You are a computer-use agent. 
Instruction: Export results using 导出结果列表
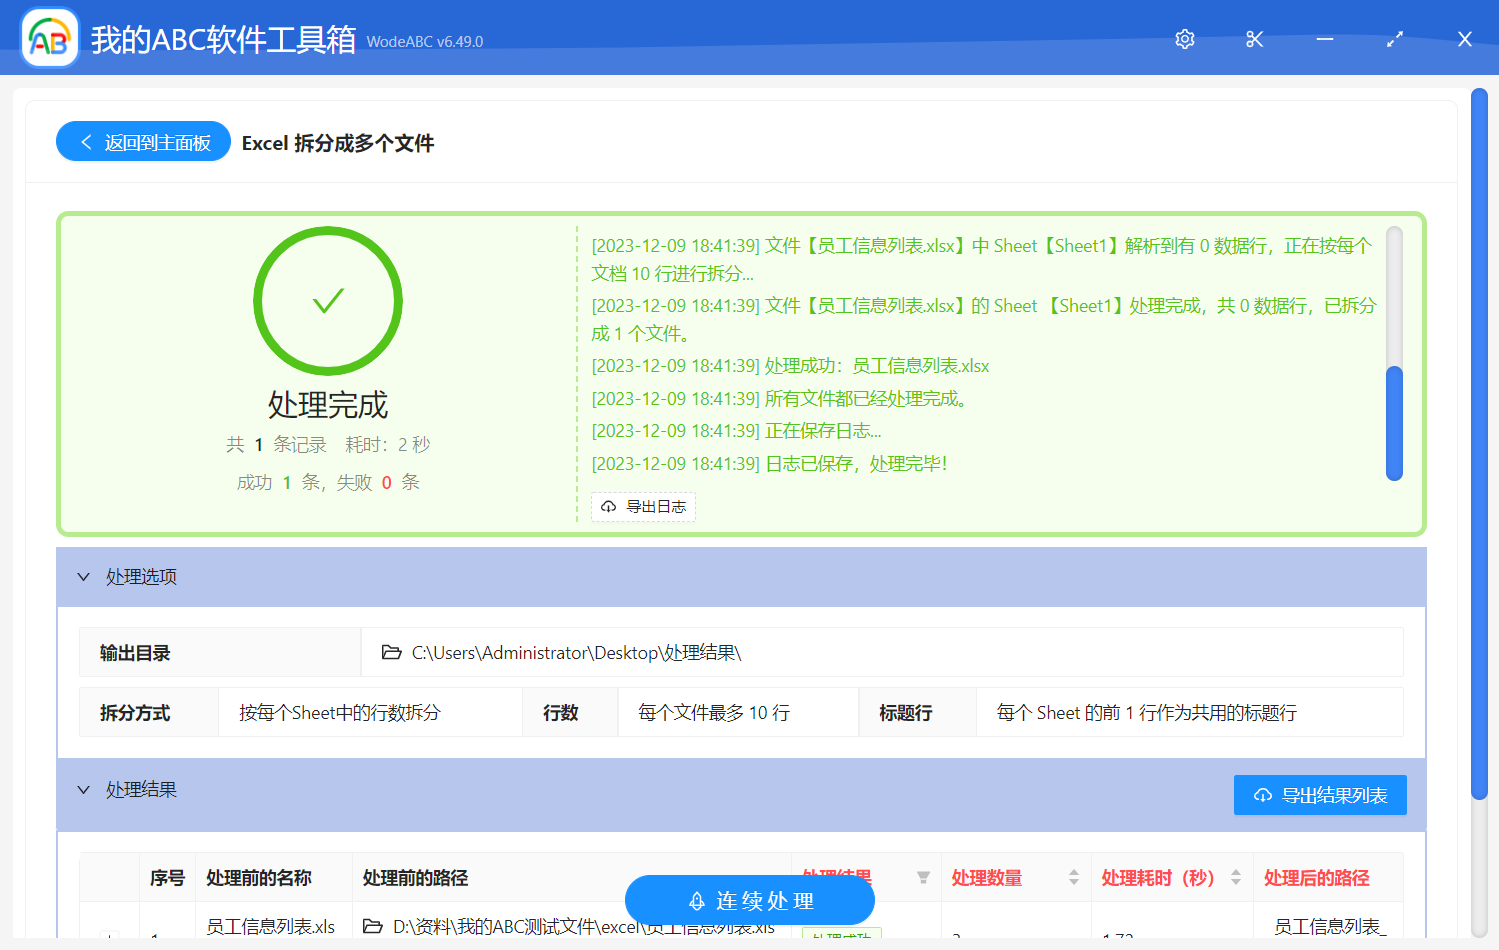(1320, 795)
